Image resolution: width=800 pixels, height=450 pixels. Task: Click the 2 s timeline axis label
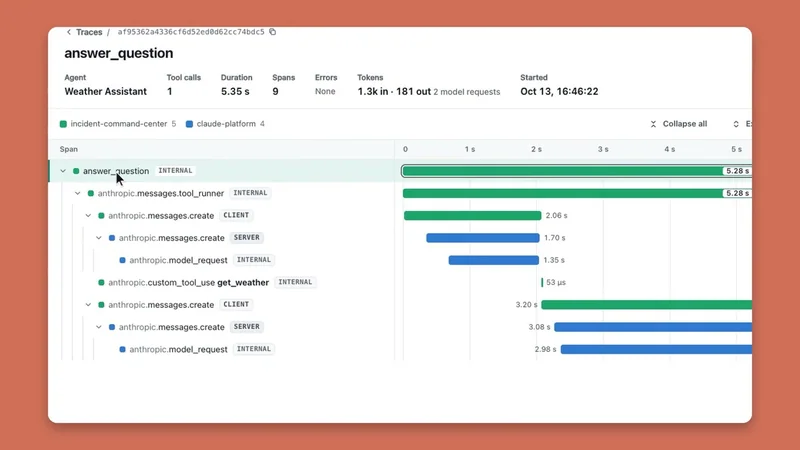click(536, 149)
